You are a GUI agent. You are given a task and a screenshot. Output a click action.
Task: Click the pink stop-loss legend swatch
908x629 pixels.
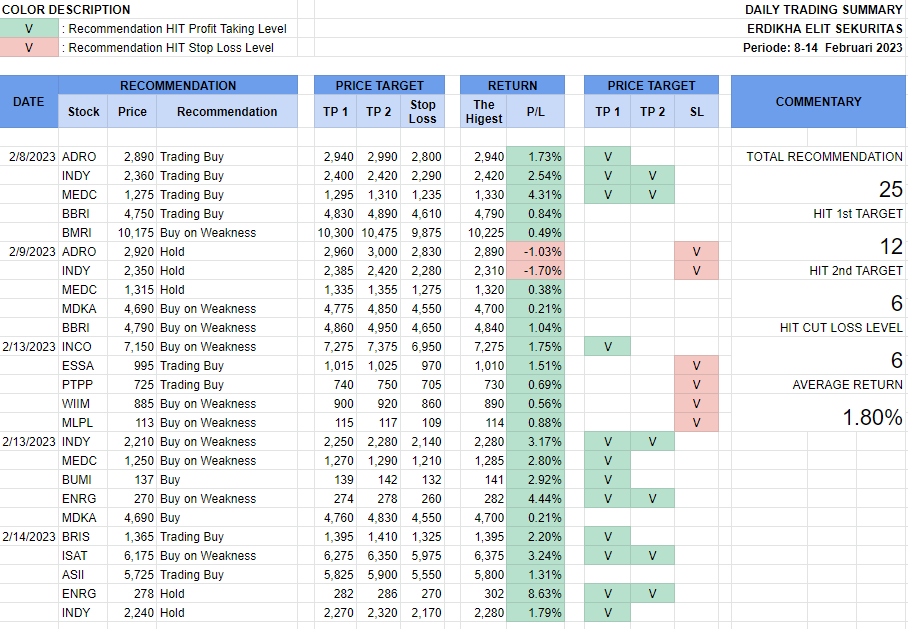[29, 47]
